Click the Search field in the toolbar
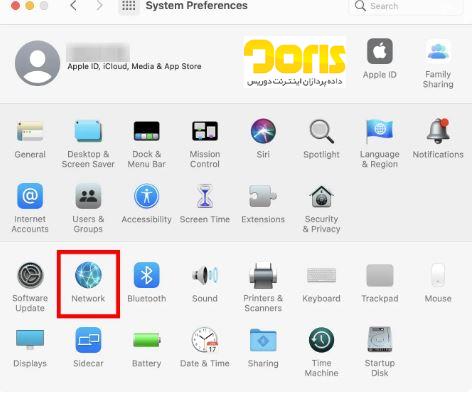 405,6
